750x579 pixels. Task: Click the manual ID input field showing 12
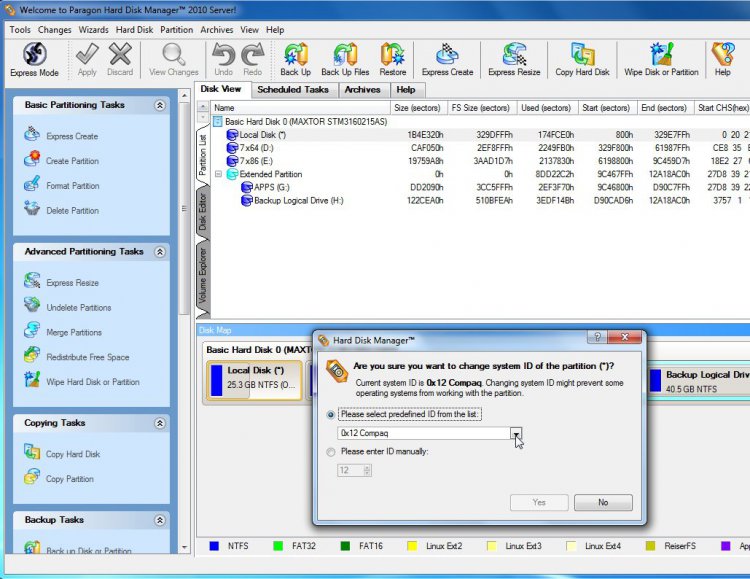pos(351,470)
